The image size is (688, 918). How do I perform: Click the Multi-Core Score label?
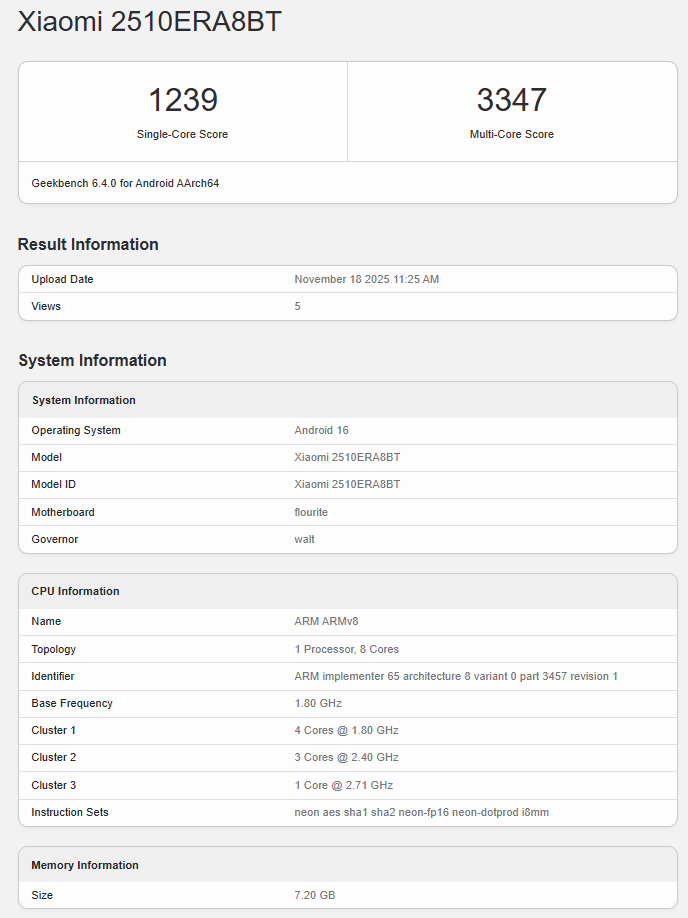tap(511, 134)
